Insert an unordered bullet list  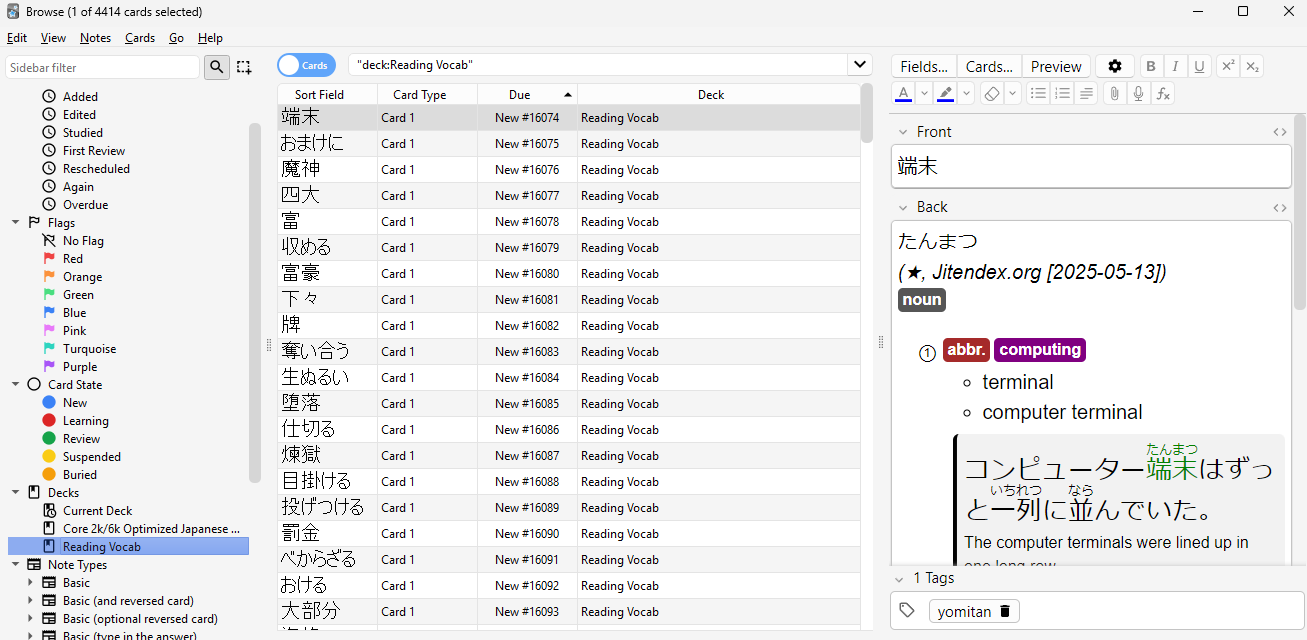[x=1039, y=93]
